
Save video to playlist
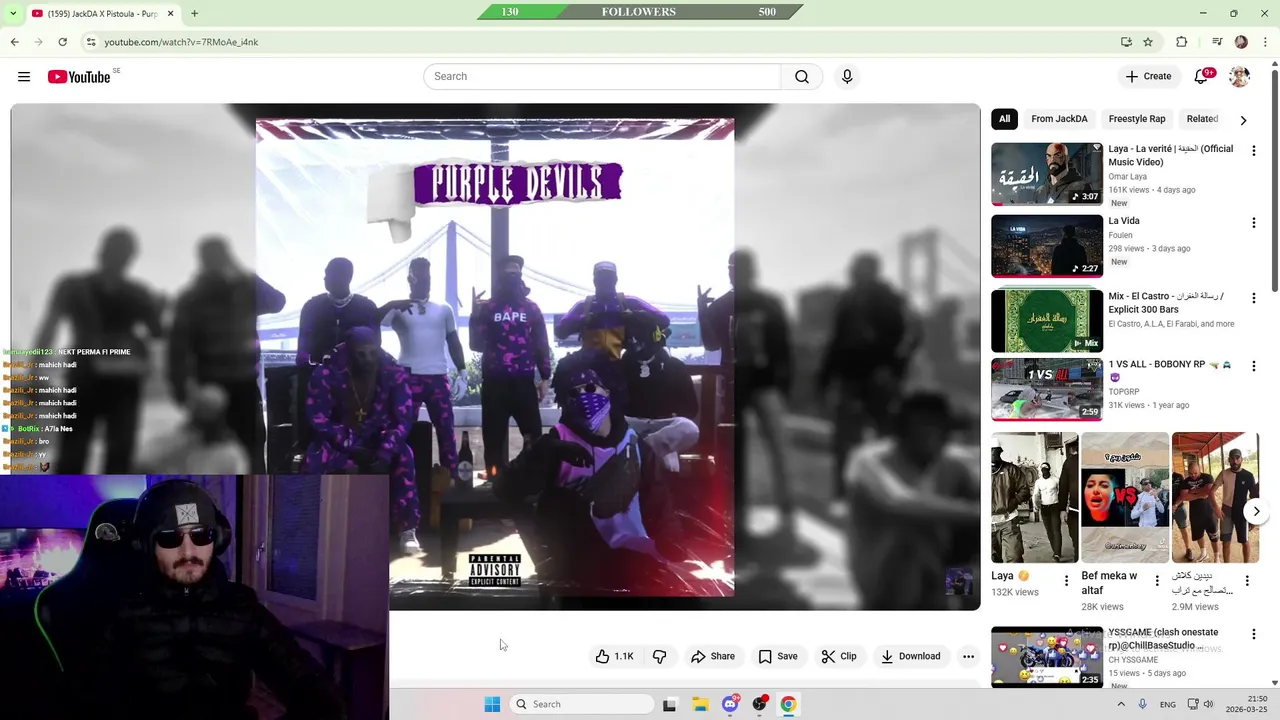777,656
